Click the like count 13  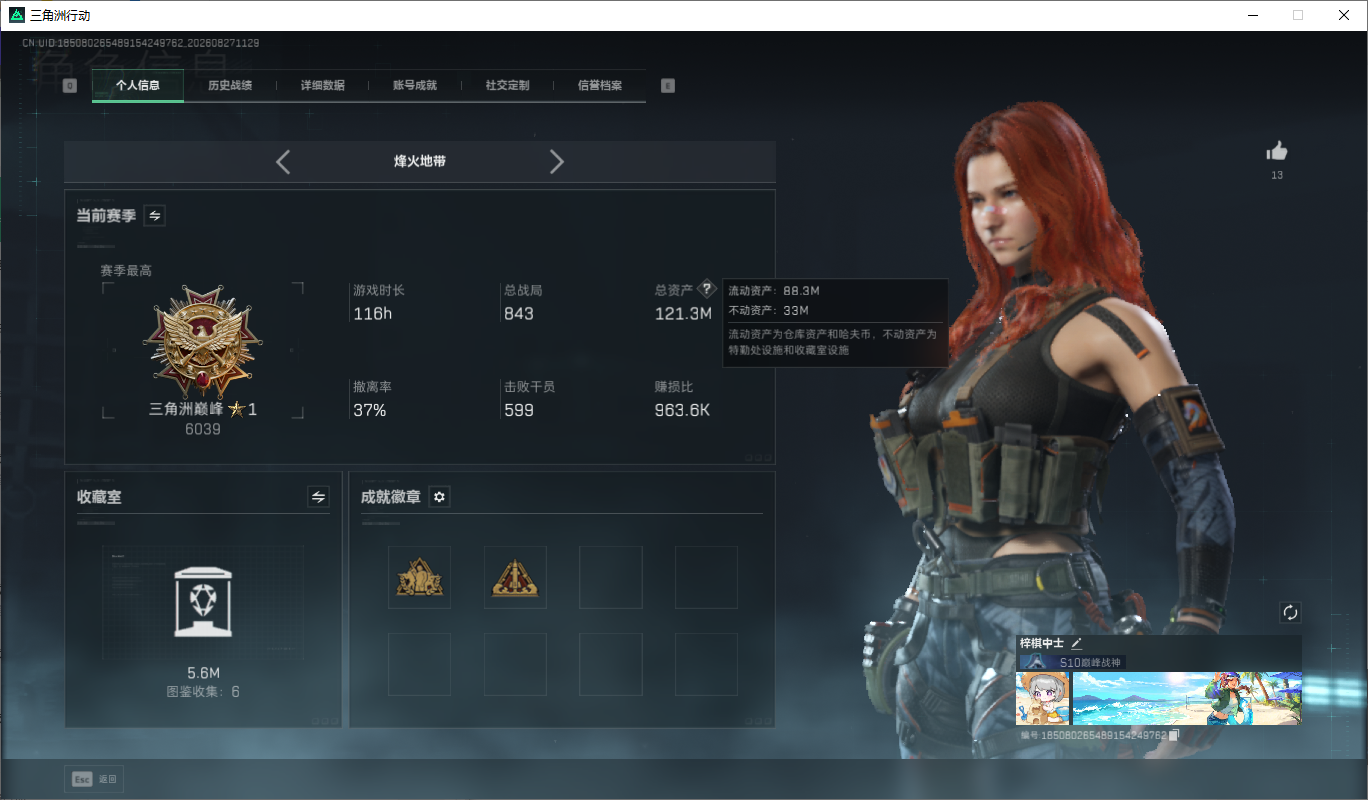tap(1277, 176)
